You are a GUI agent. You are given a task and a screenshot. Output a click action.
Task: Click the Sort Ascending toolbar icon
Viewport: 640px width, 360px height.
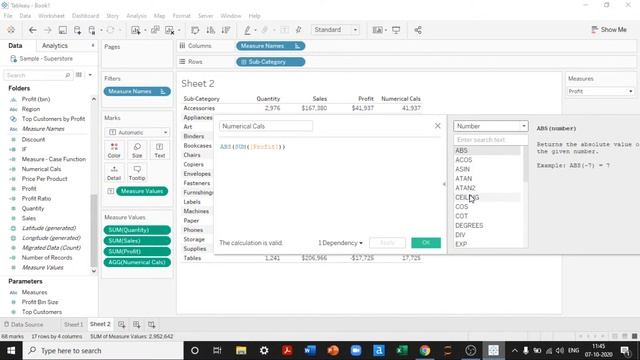pyautogui.click(x=211, y=30)
